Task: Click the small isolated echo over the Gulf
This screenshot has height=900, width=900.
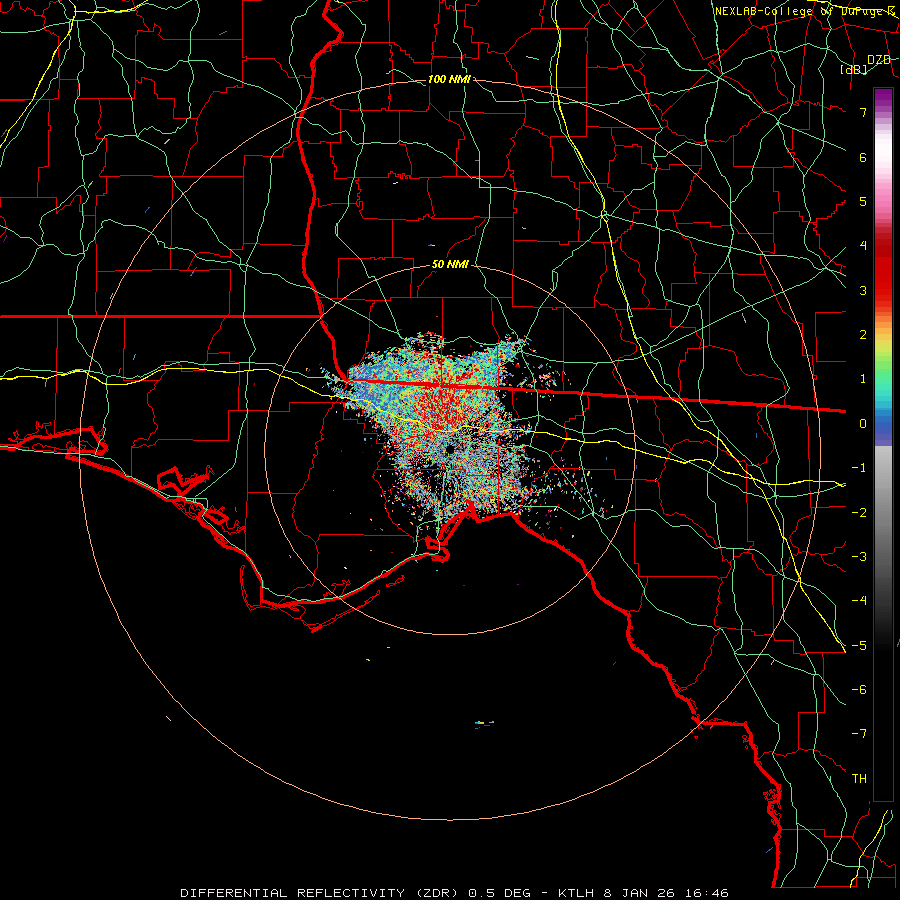Action: click(x=484, y=724)
